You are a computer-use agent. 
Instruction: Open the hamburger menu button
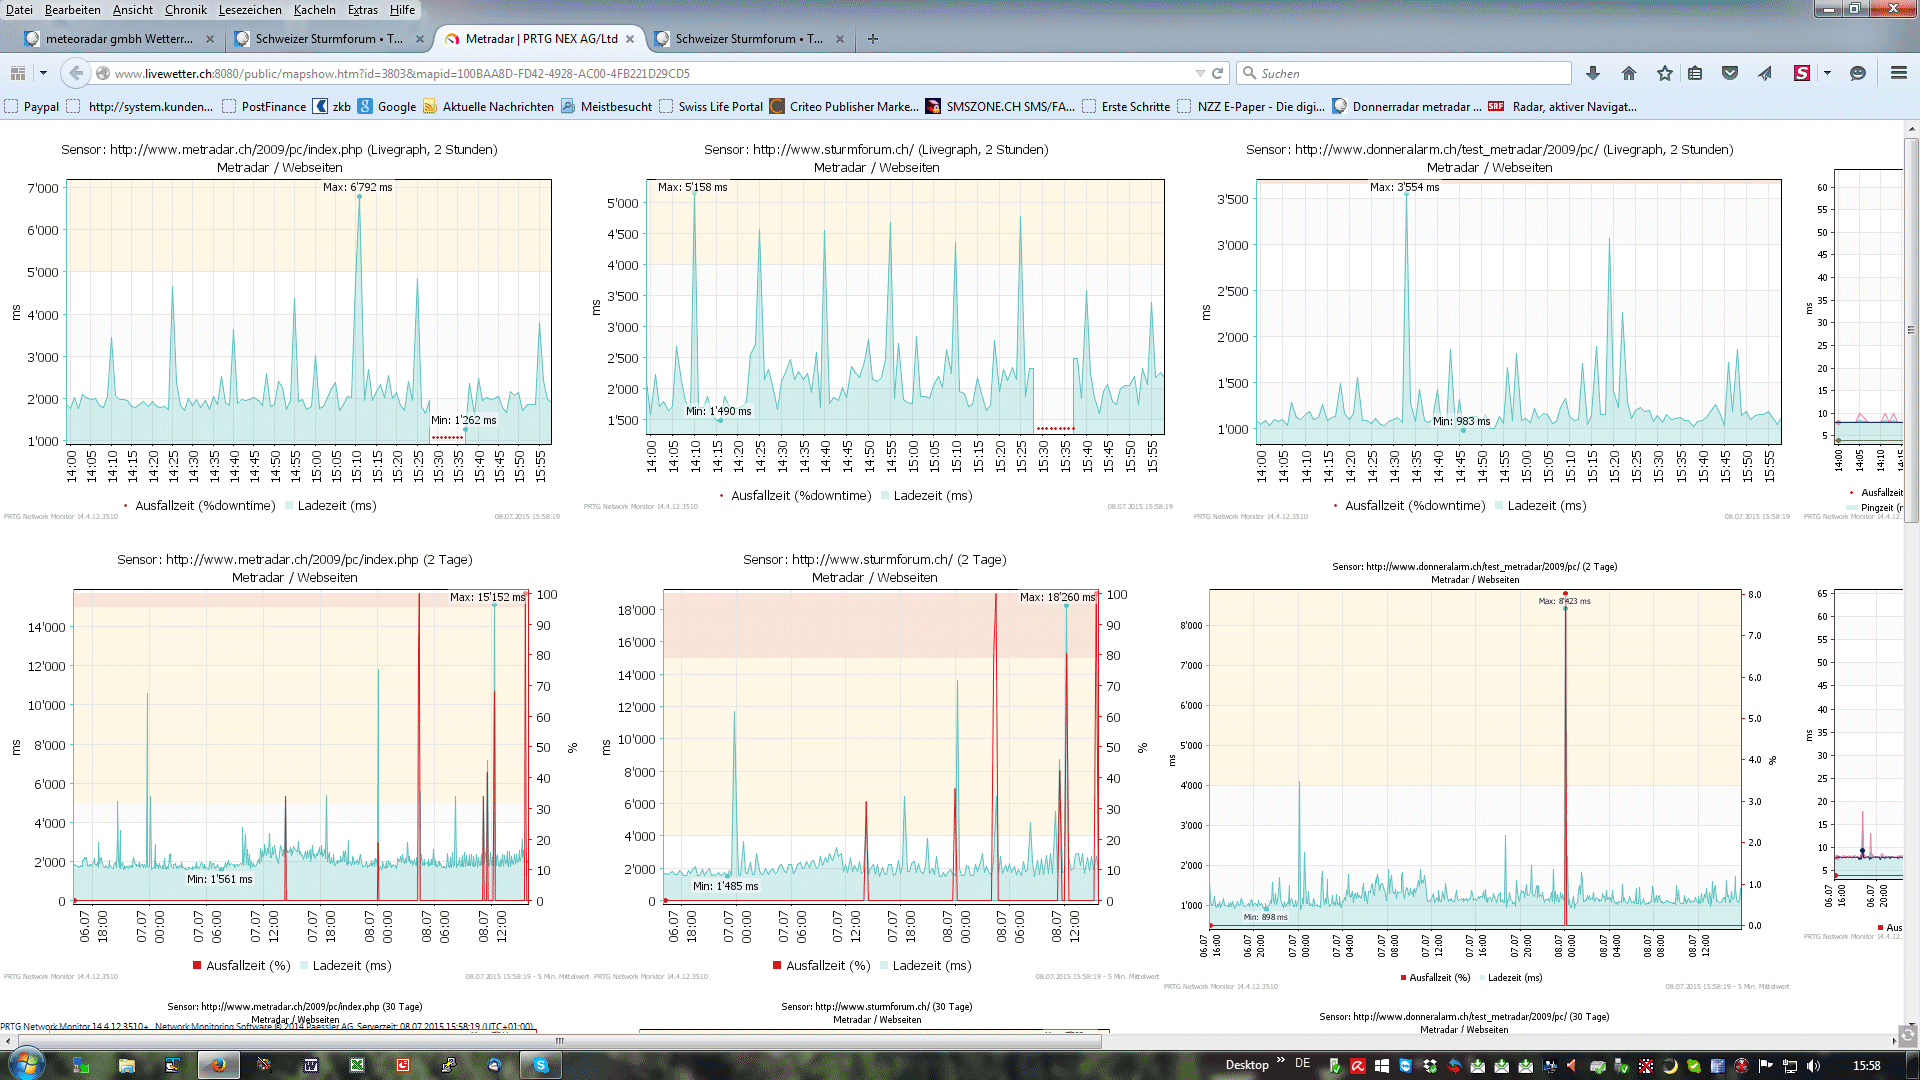(1898, 73)
